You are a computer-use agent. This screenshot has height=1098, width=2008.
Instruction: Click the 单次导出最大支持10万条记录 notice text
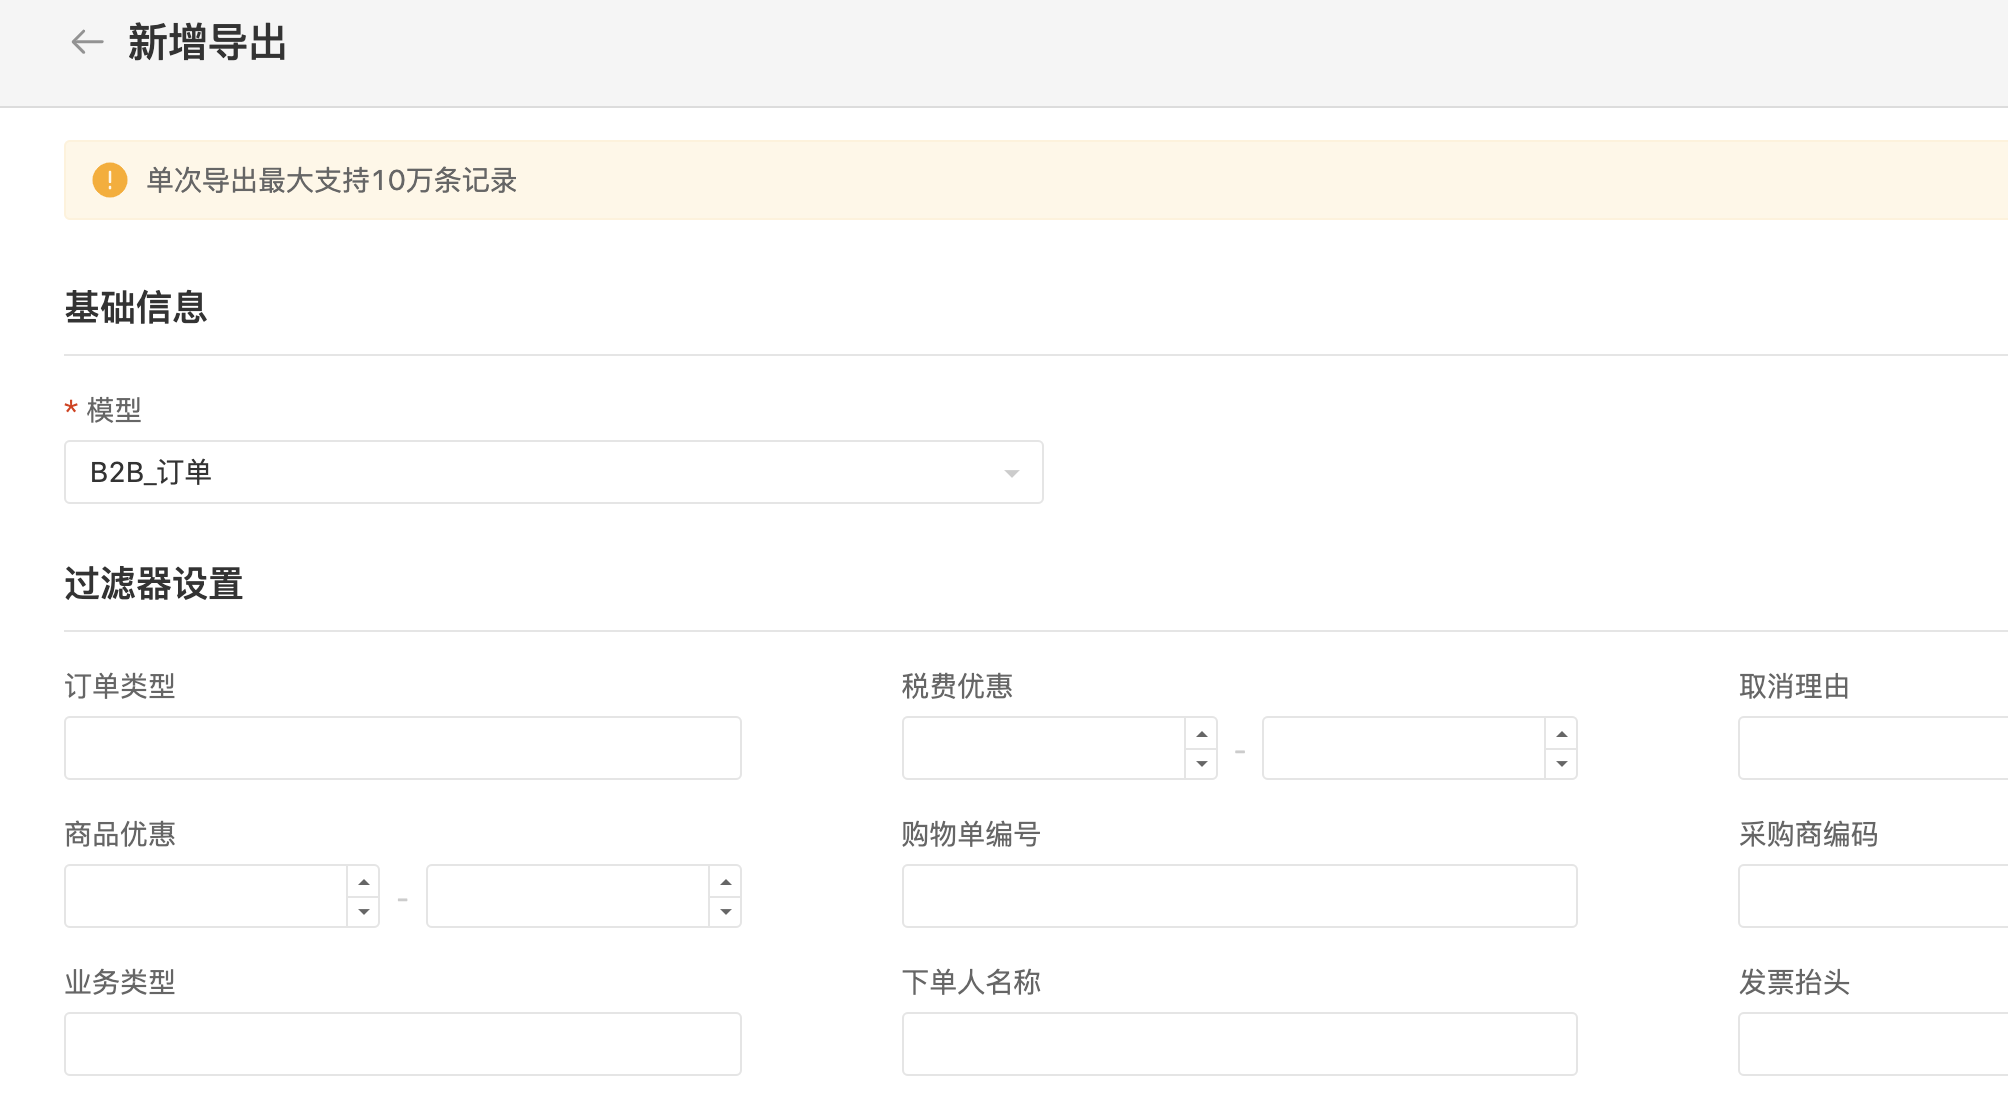click(x=331, y=180)
